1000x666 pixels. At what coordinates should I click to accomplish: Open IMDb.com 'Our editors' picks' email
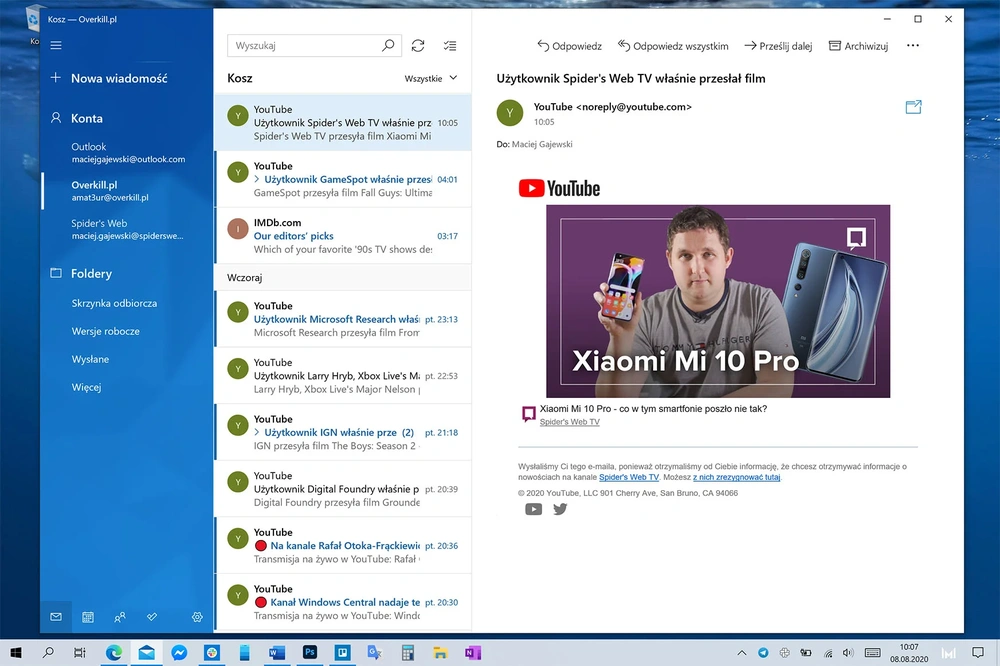point(344,235)
